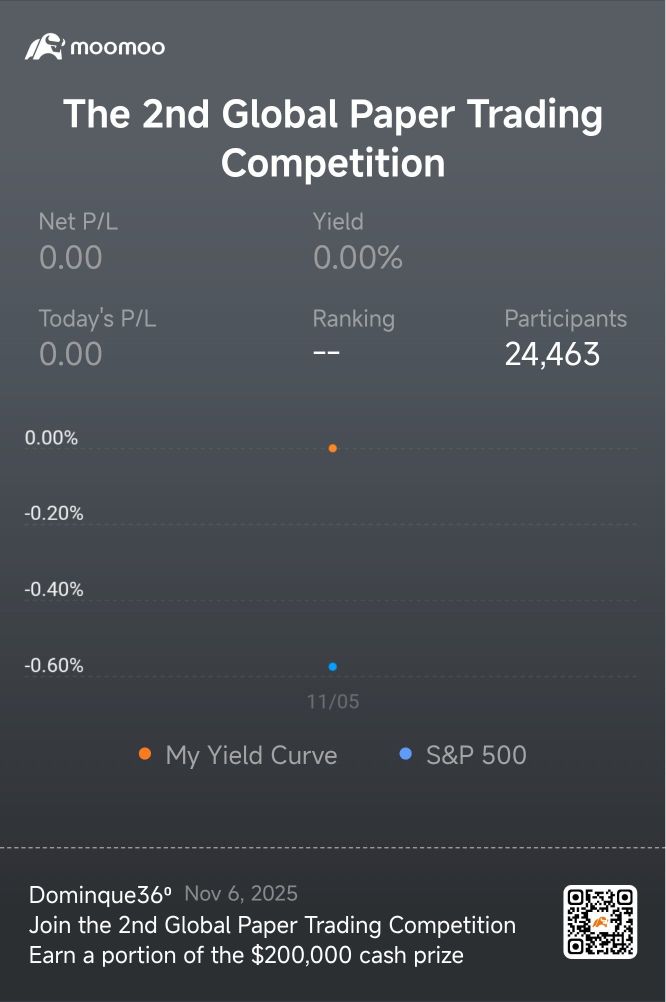This screenshot has width=666, height=1002.
Task: Click the orange My Yield Curve legend dot
Action: pos(145,754)
